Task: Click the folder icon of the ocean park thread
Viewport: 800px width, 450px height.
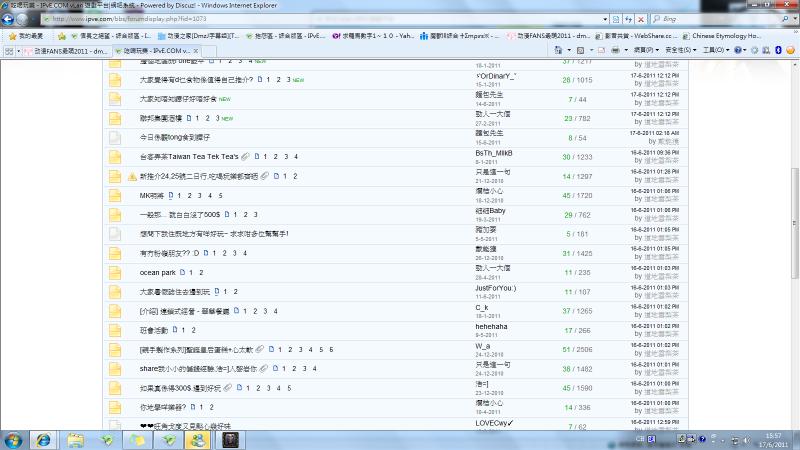Action: [115, 272]
